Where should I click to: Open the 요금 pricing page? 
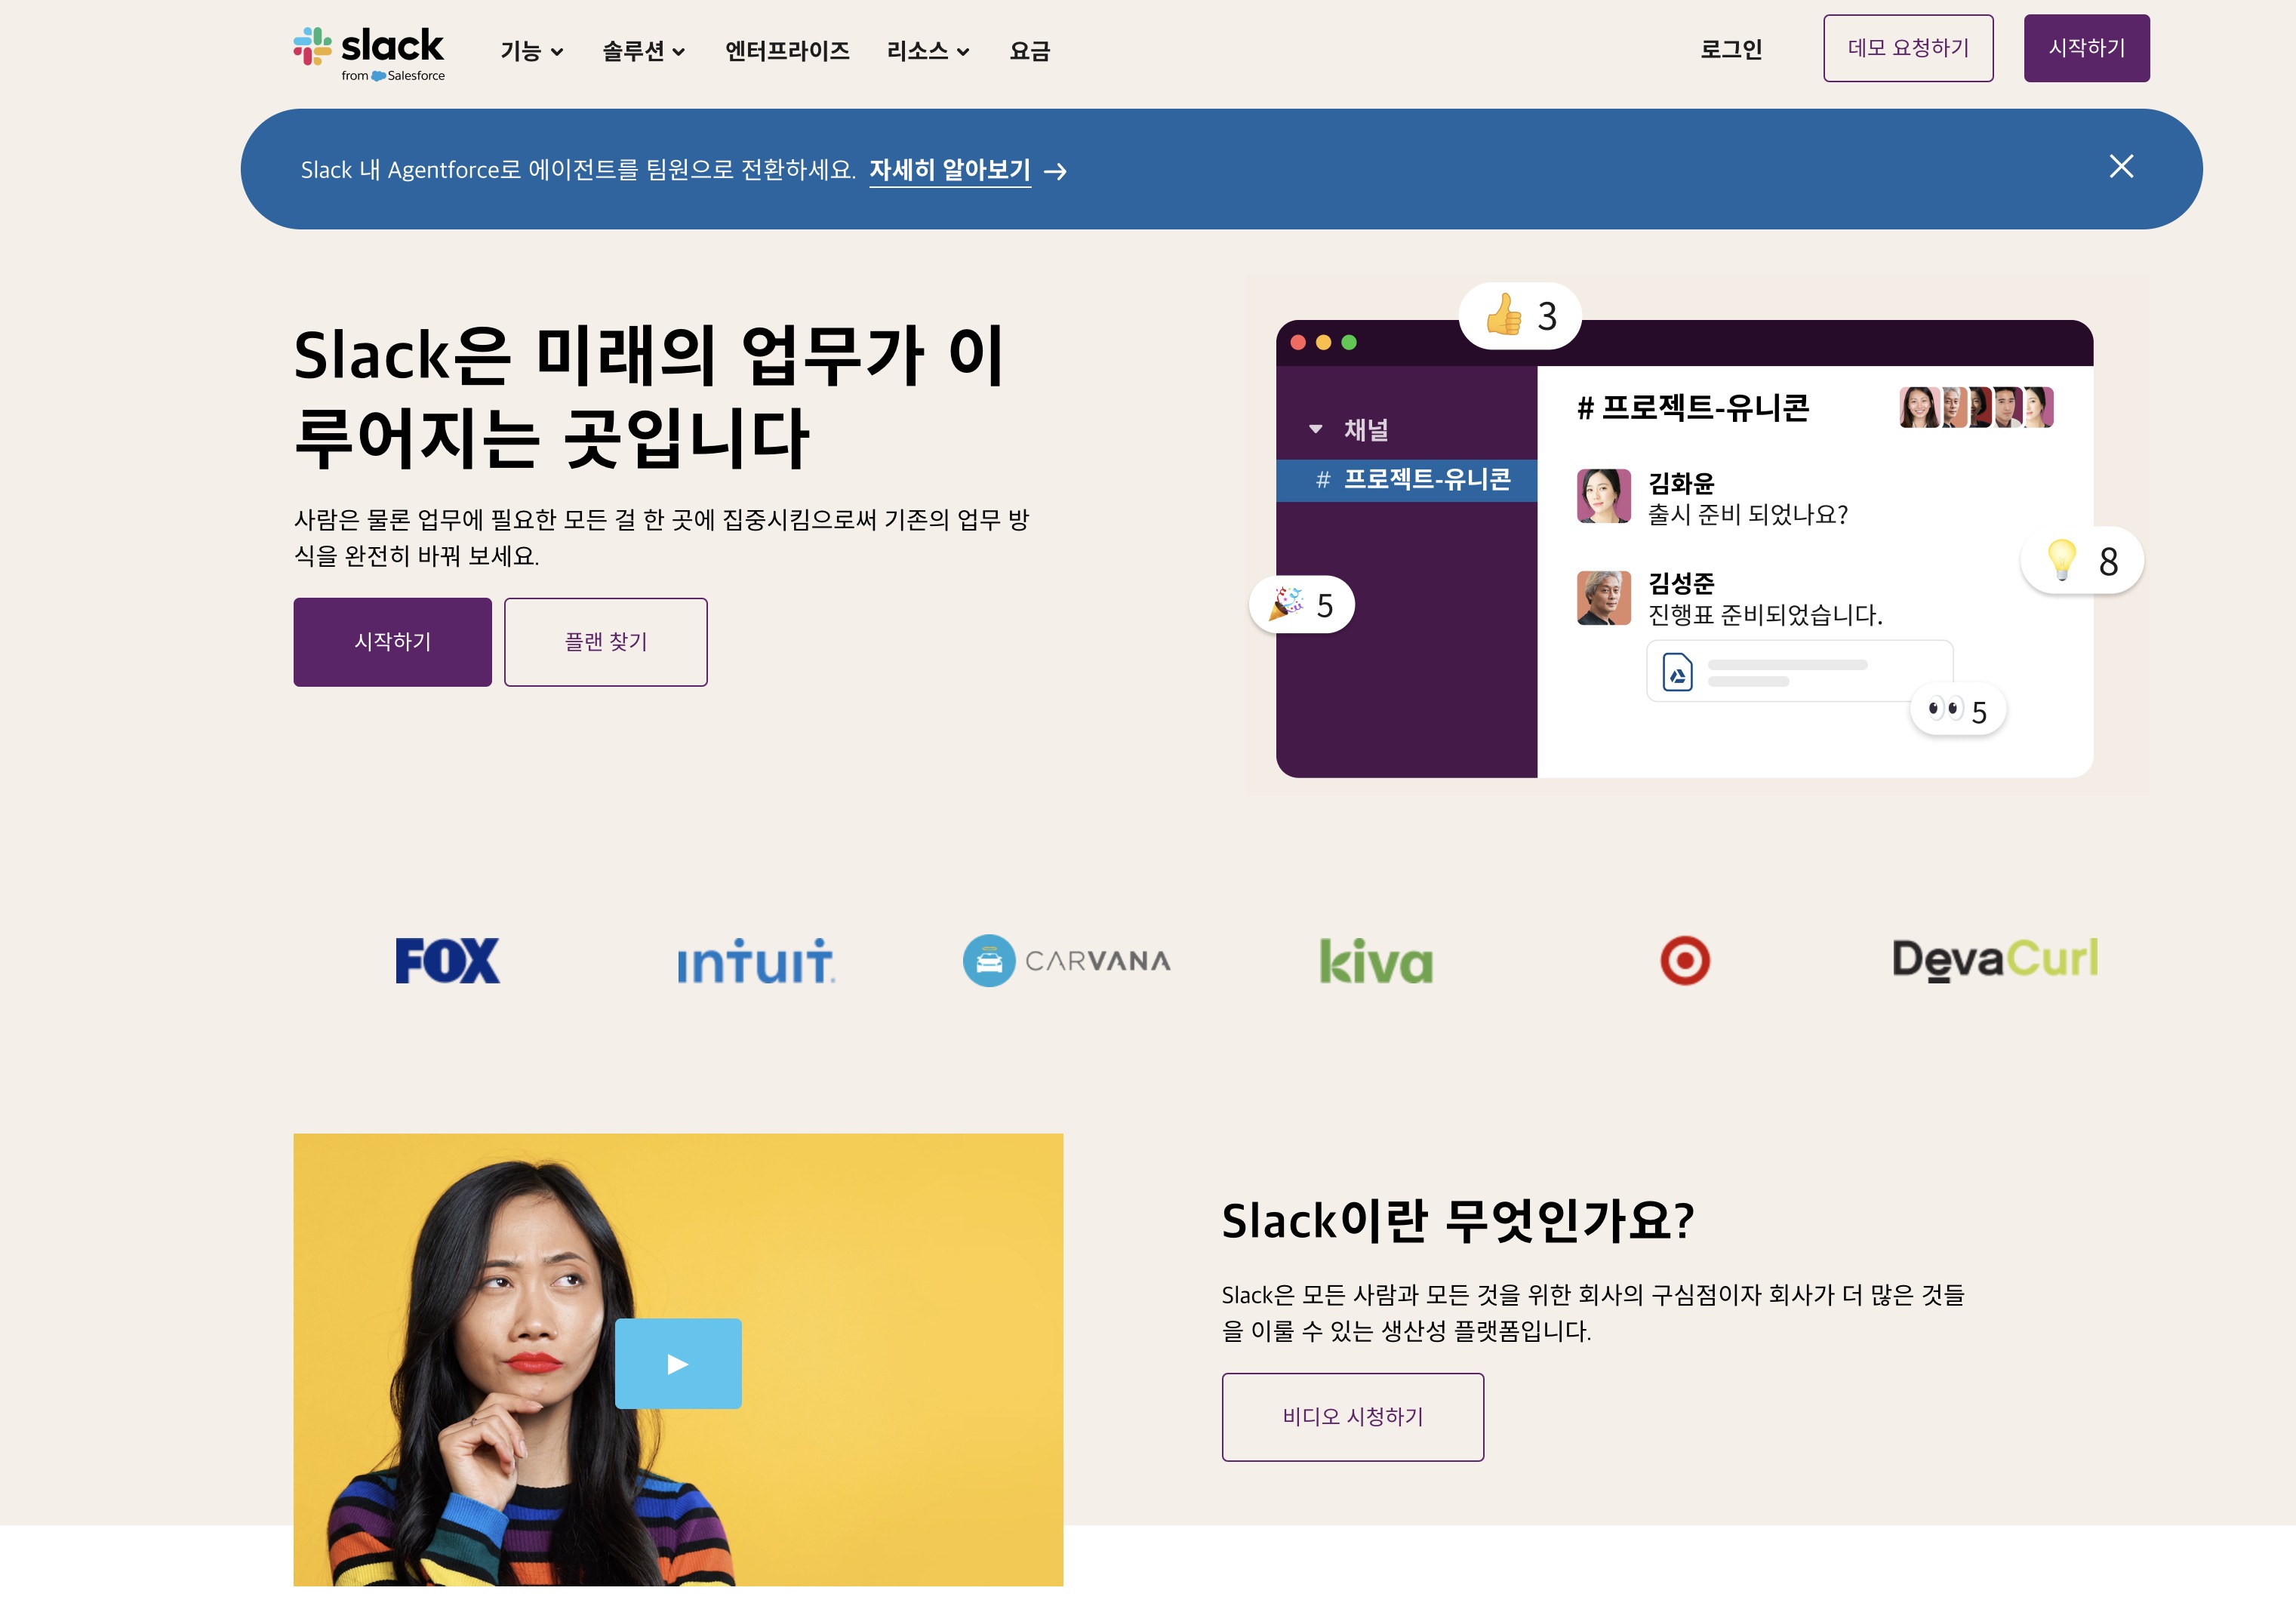point(1029,51)
